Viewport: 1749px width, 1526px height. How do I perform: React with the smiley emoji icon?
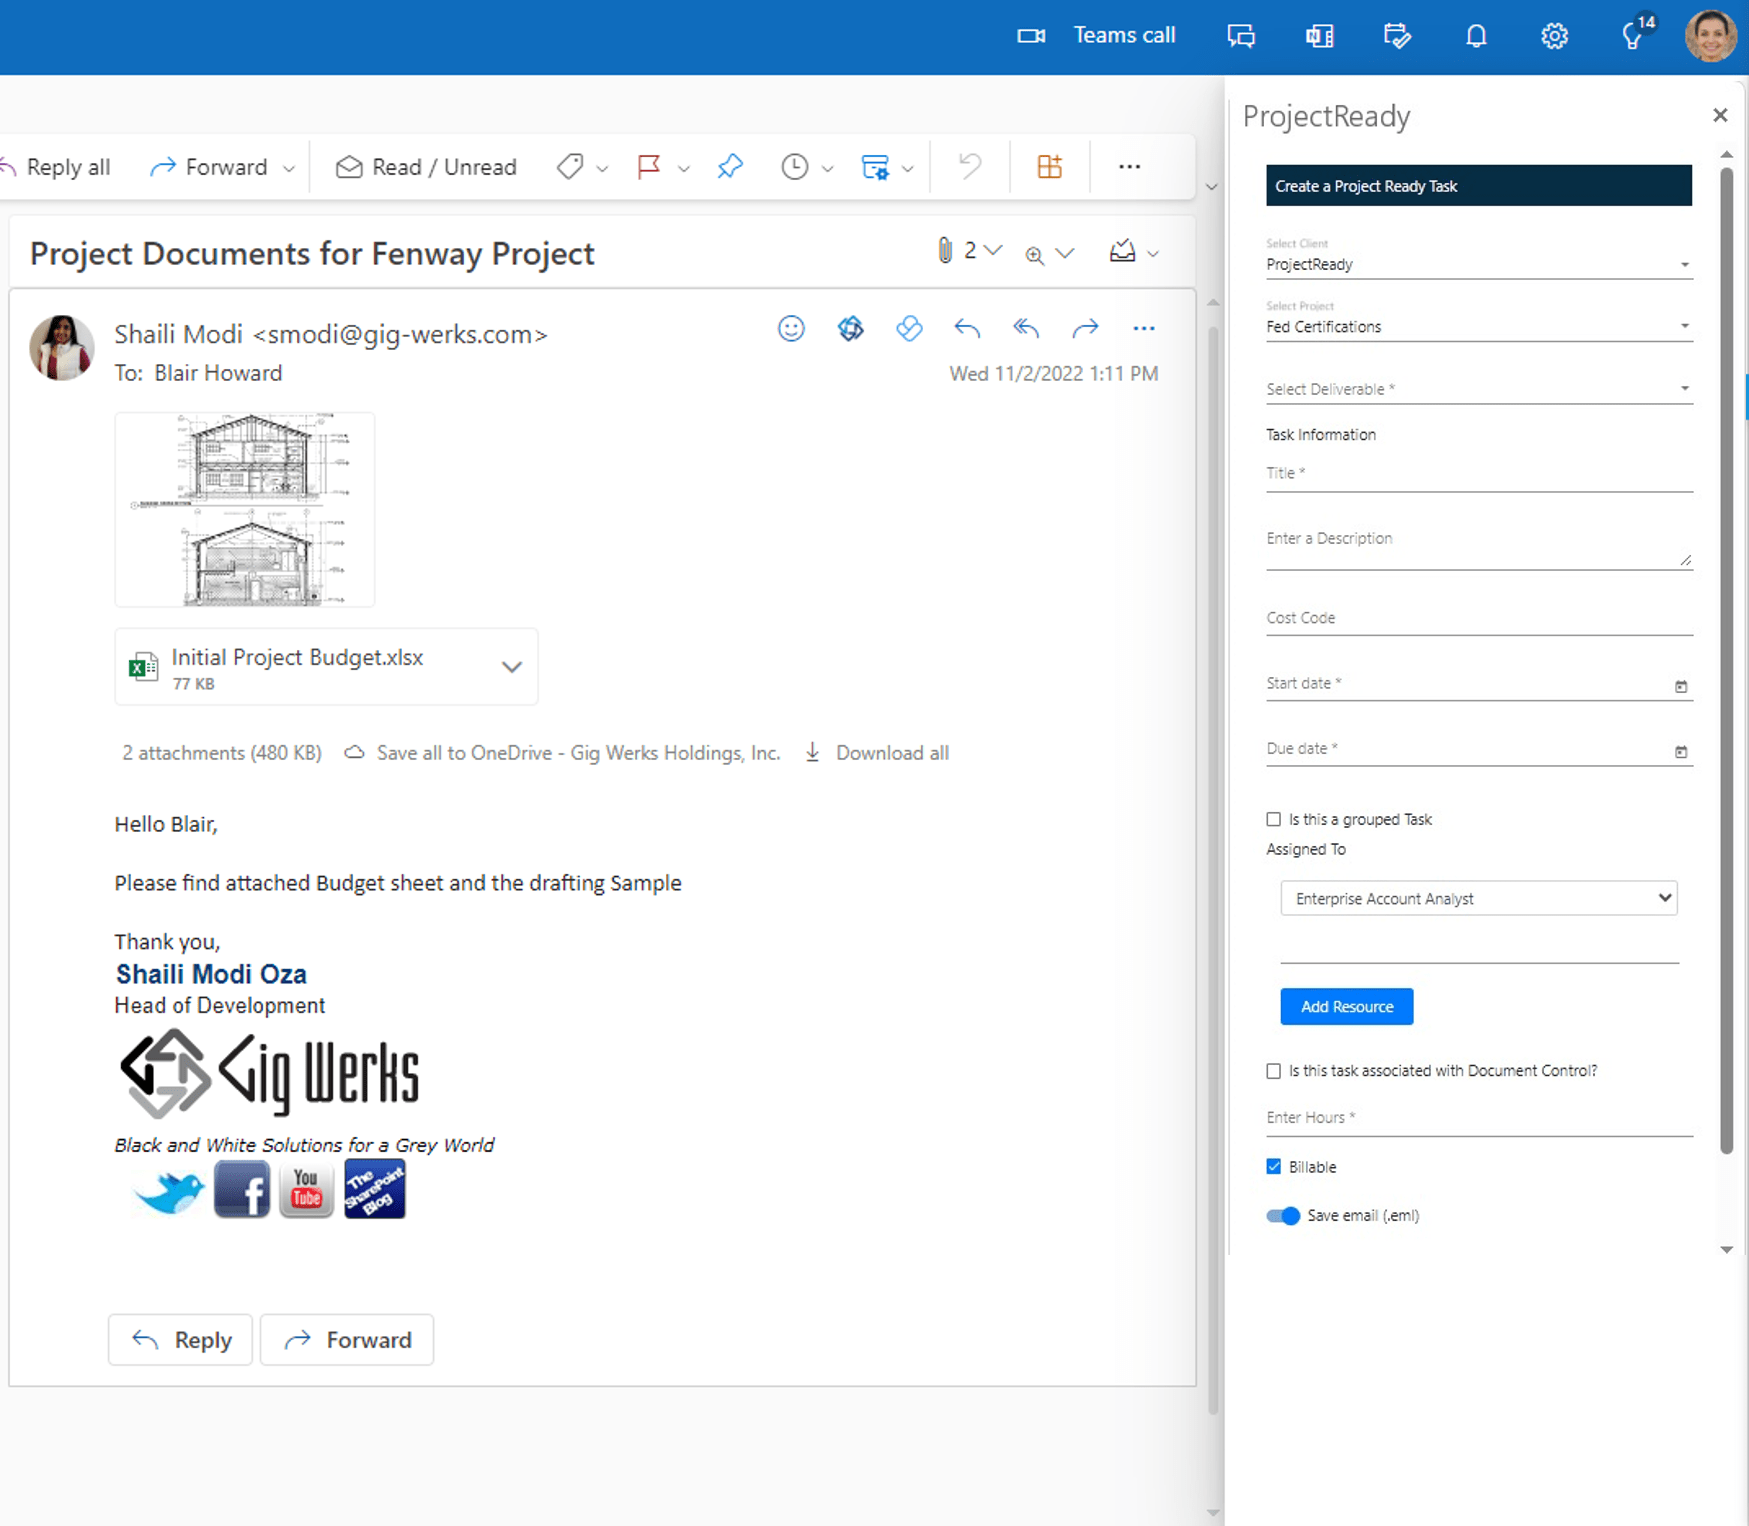point(791,328)
